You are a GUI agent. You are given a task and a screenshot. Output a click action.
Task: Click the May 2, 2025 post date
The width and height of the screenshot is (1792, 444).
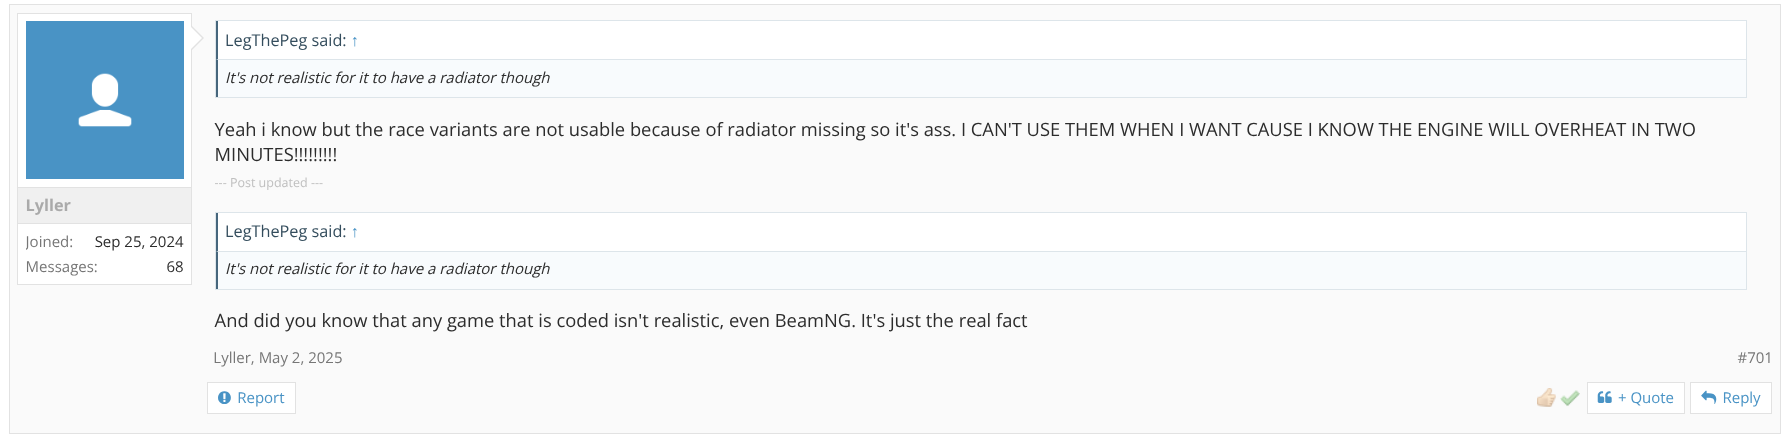[x=300, y=358]
